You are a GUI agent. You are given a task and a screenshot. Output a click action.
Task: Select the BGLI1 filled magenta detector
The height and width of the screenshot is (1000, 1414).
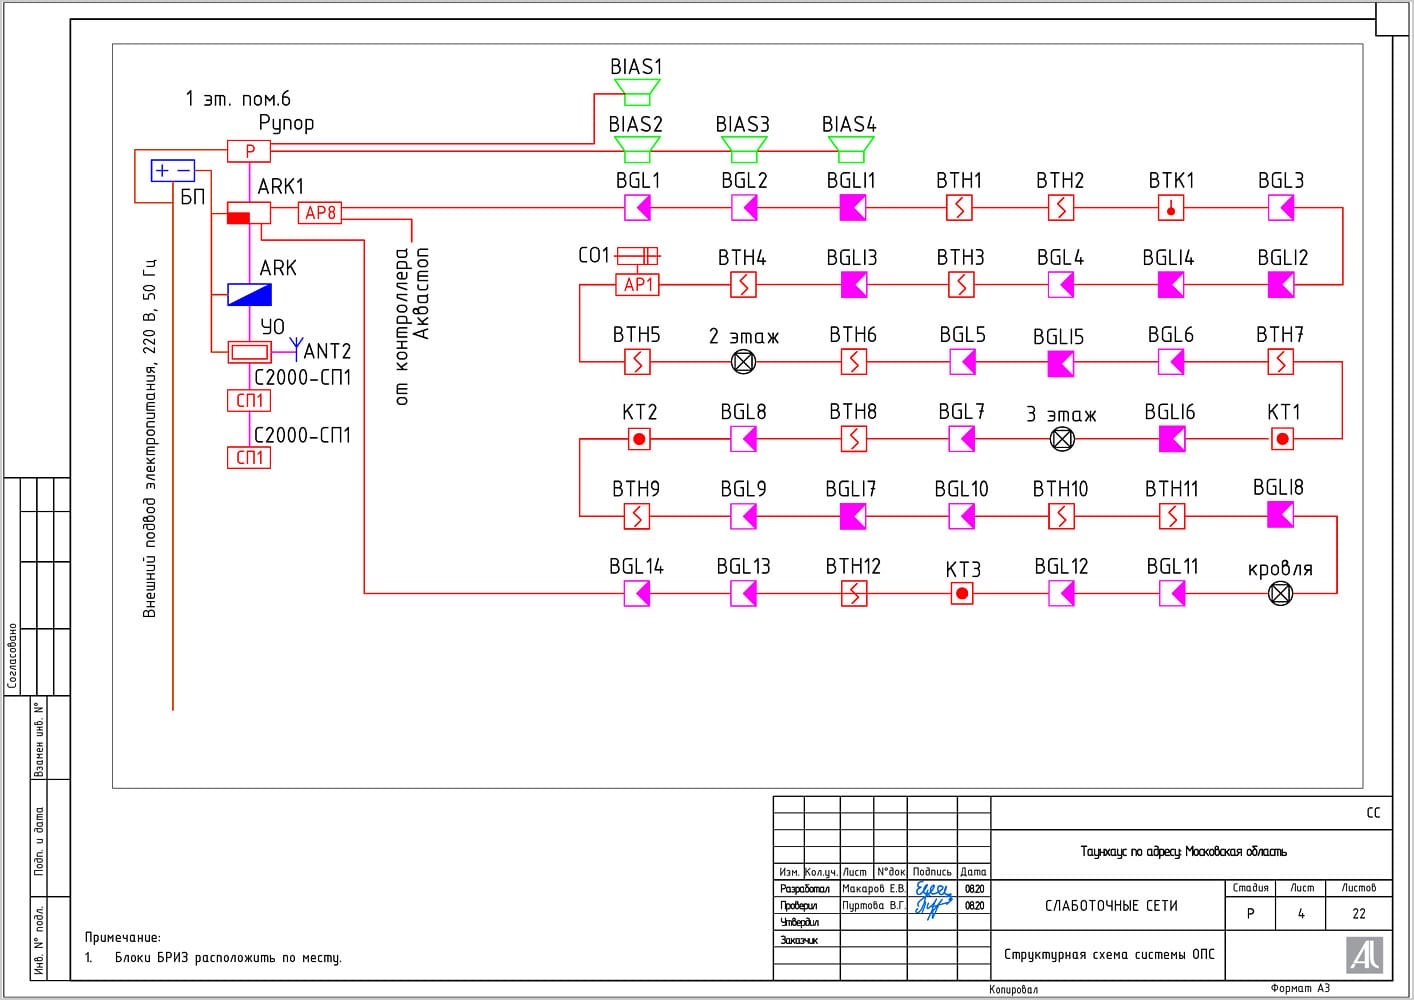[852, 208]
